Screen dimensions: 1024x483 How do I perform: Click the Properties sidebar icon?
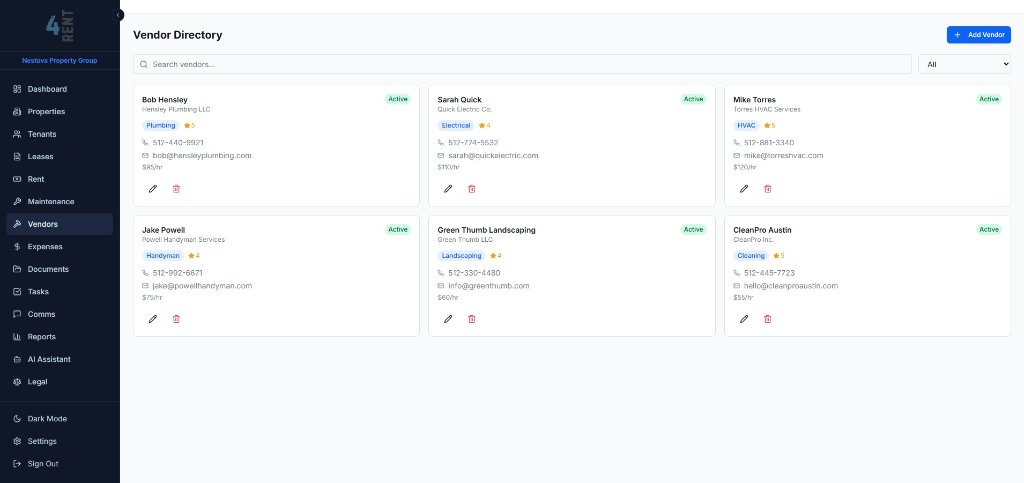click(x=17, y=112)
